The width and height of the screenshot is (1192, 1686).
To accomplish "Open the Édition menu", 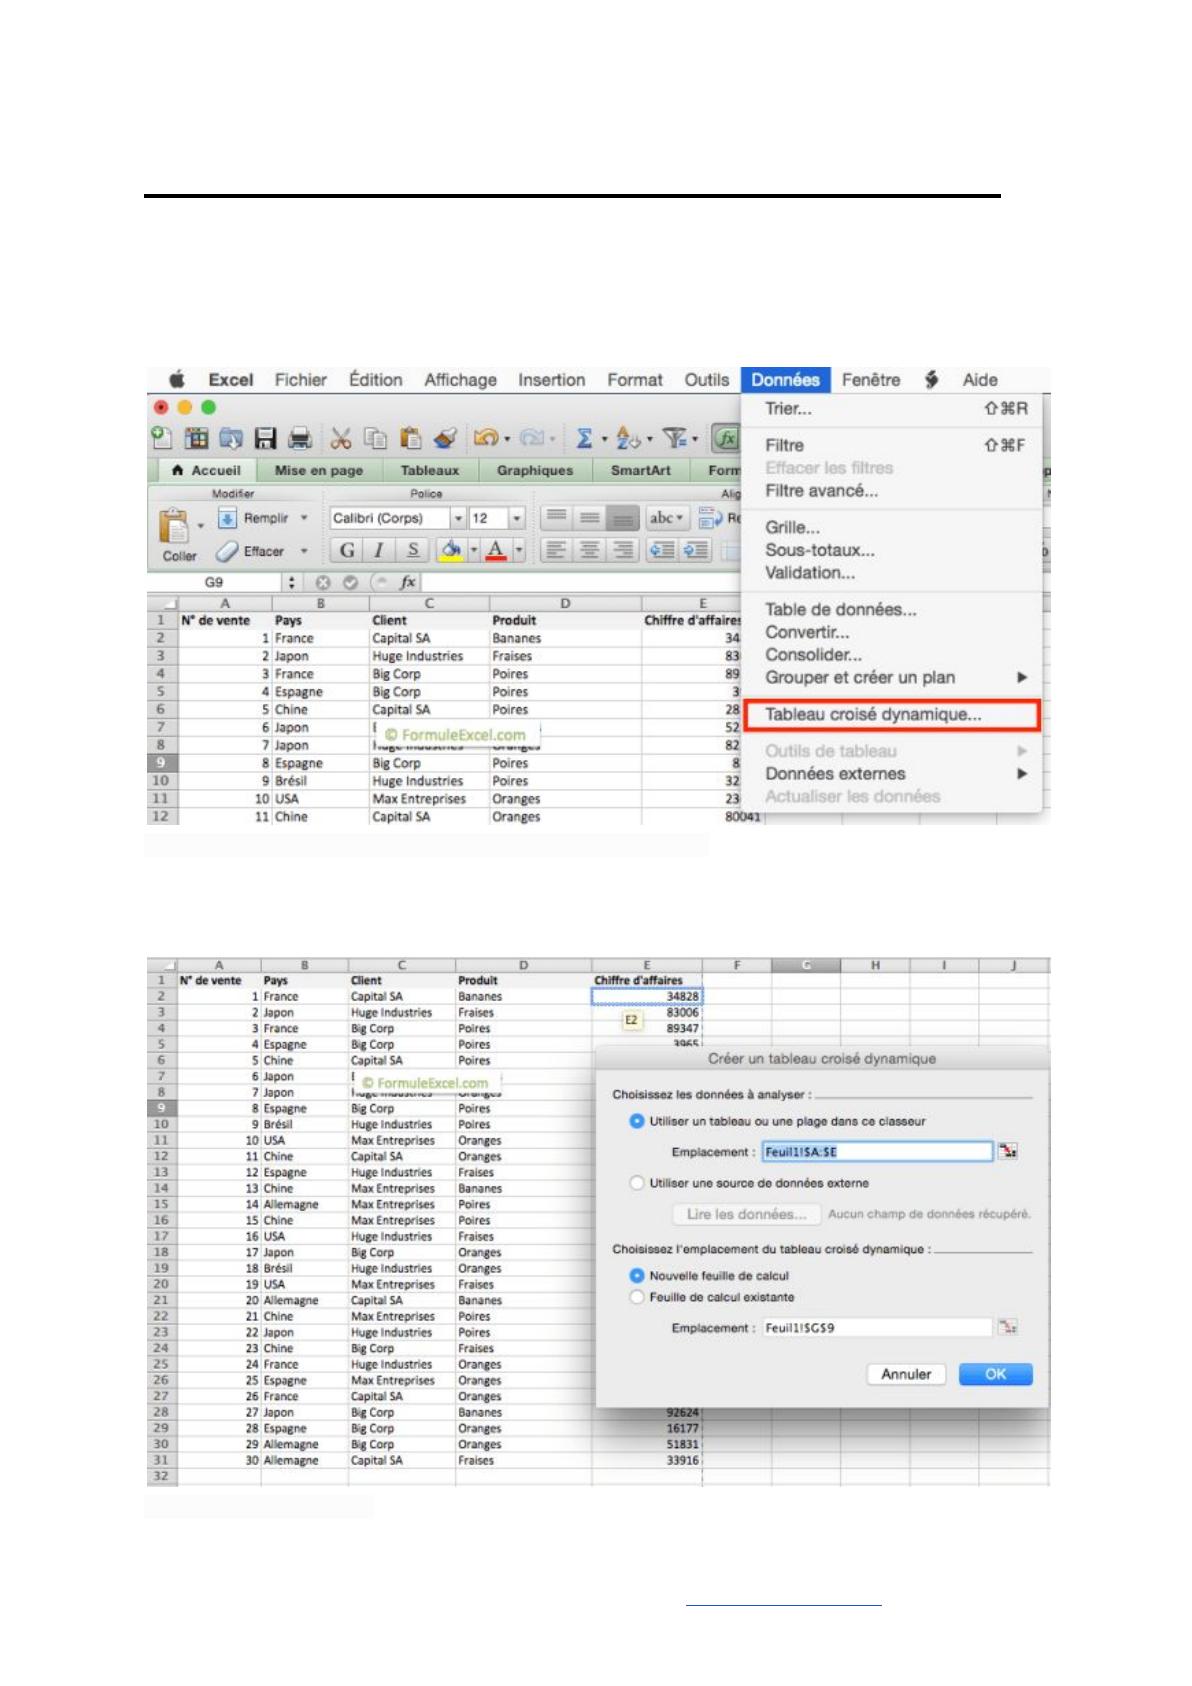I will click(x=375, y=380).
